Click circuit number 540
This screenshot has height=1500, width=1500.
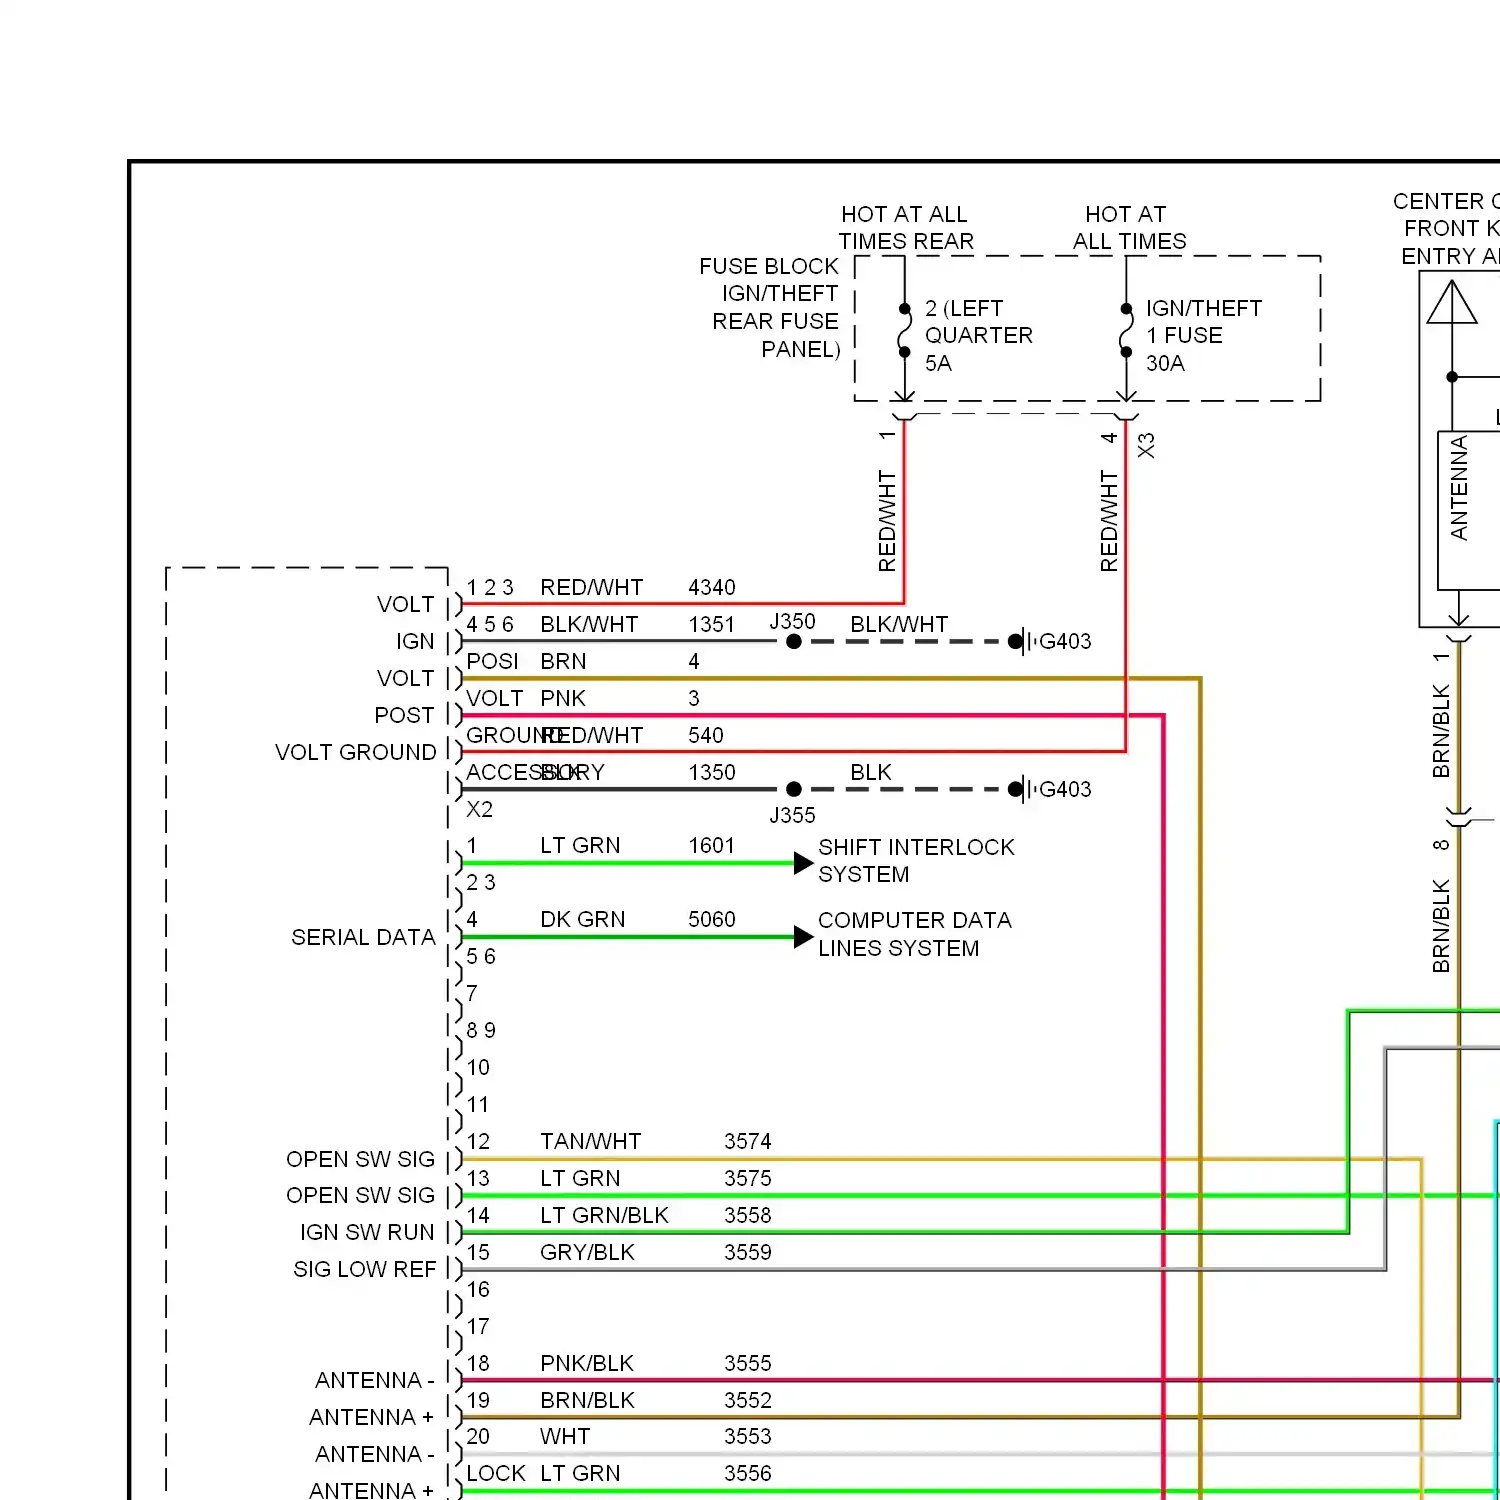[x=705, y=735]
